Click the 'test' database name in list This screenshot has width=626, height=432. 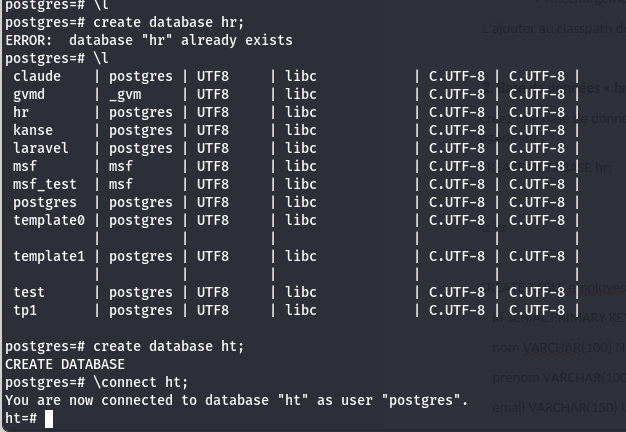pyautogui.click(x=29, y=292)
